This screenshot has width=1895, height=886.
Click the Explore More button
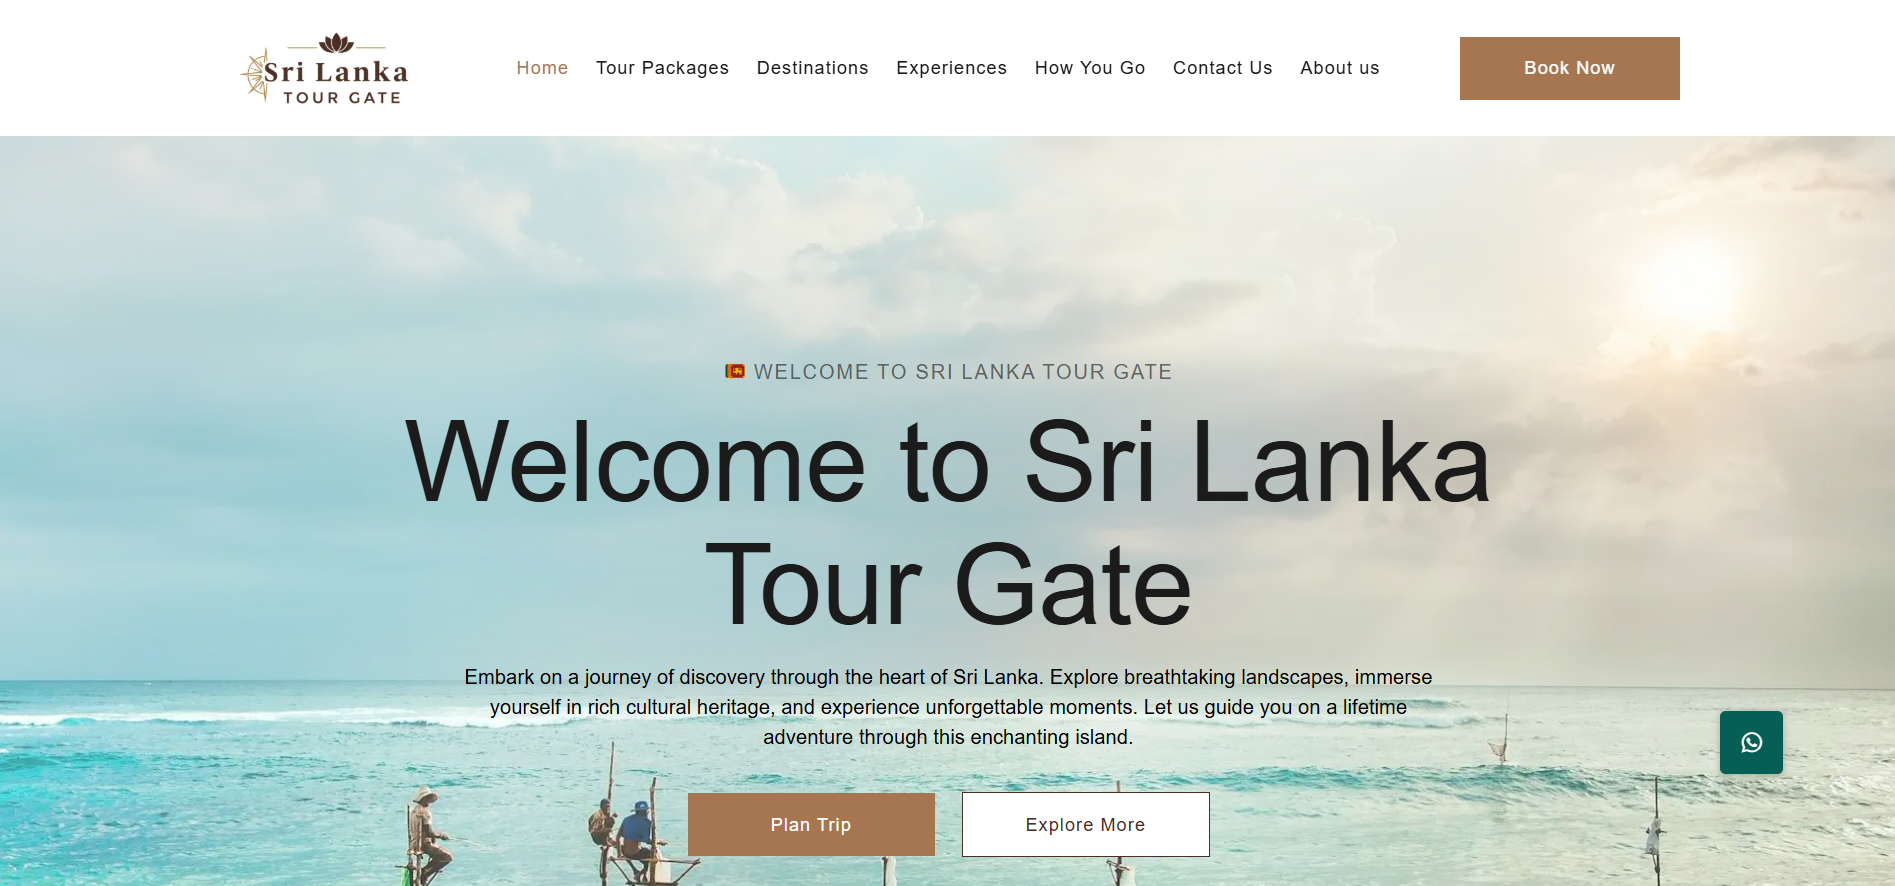[x=1085, y=824]
